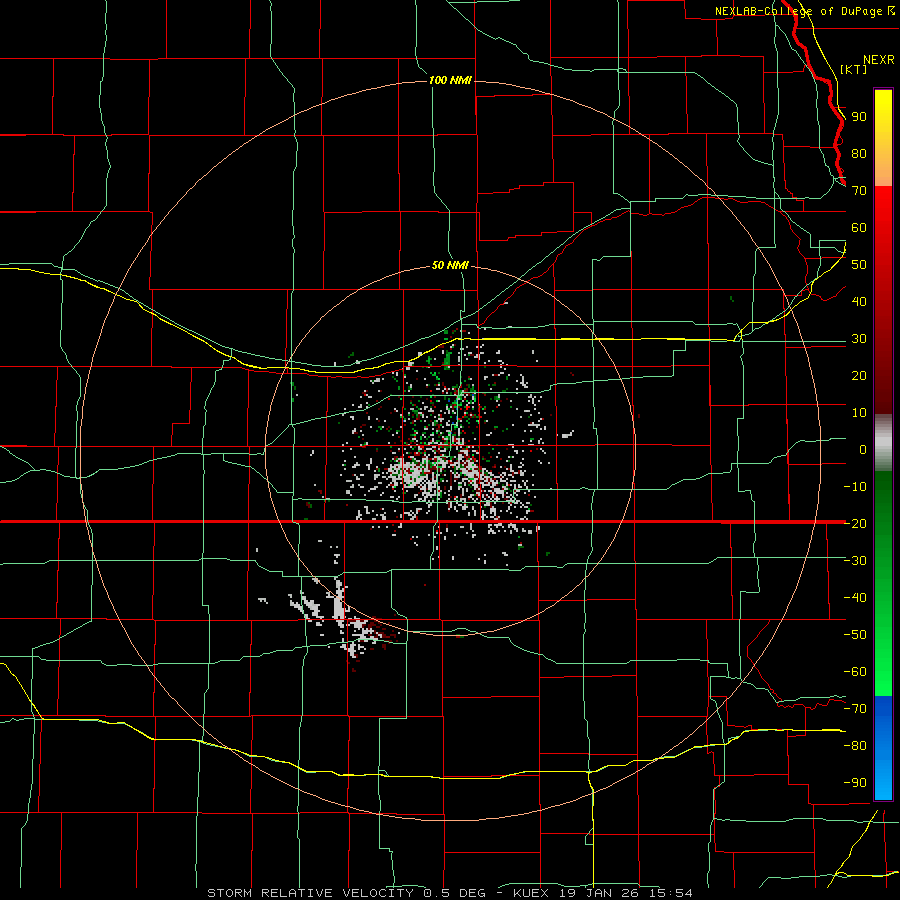Image resolution: width=900 pixels, height=900 pixels.
Task: Select the -70 knot scale label
Action: point(855,709)
